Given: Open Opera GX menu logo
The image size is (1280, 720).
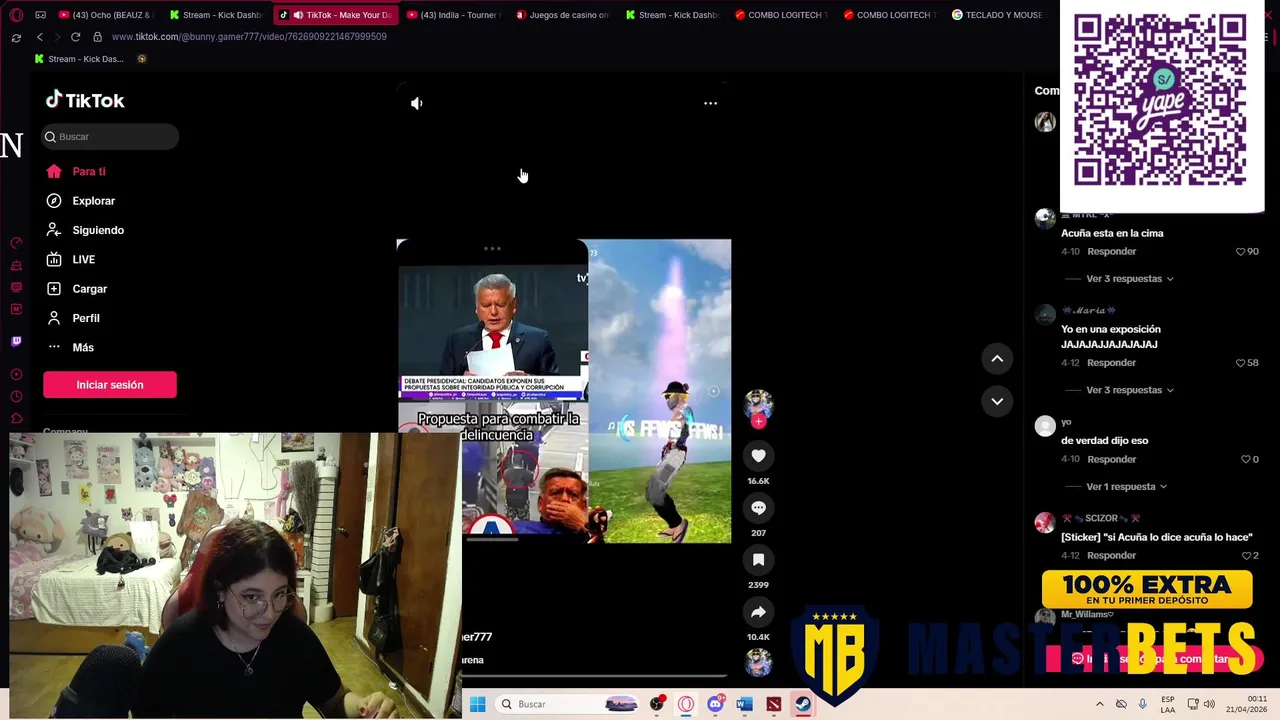Looking at the screenshot, I should coord(15,15).
